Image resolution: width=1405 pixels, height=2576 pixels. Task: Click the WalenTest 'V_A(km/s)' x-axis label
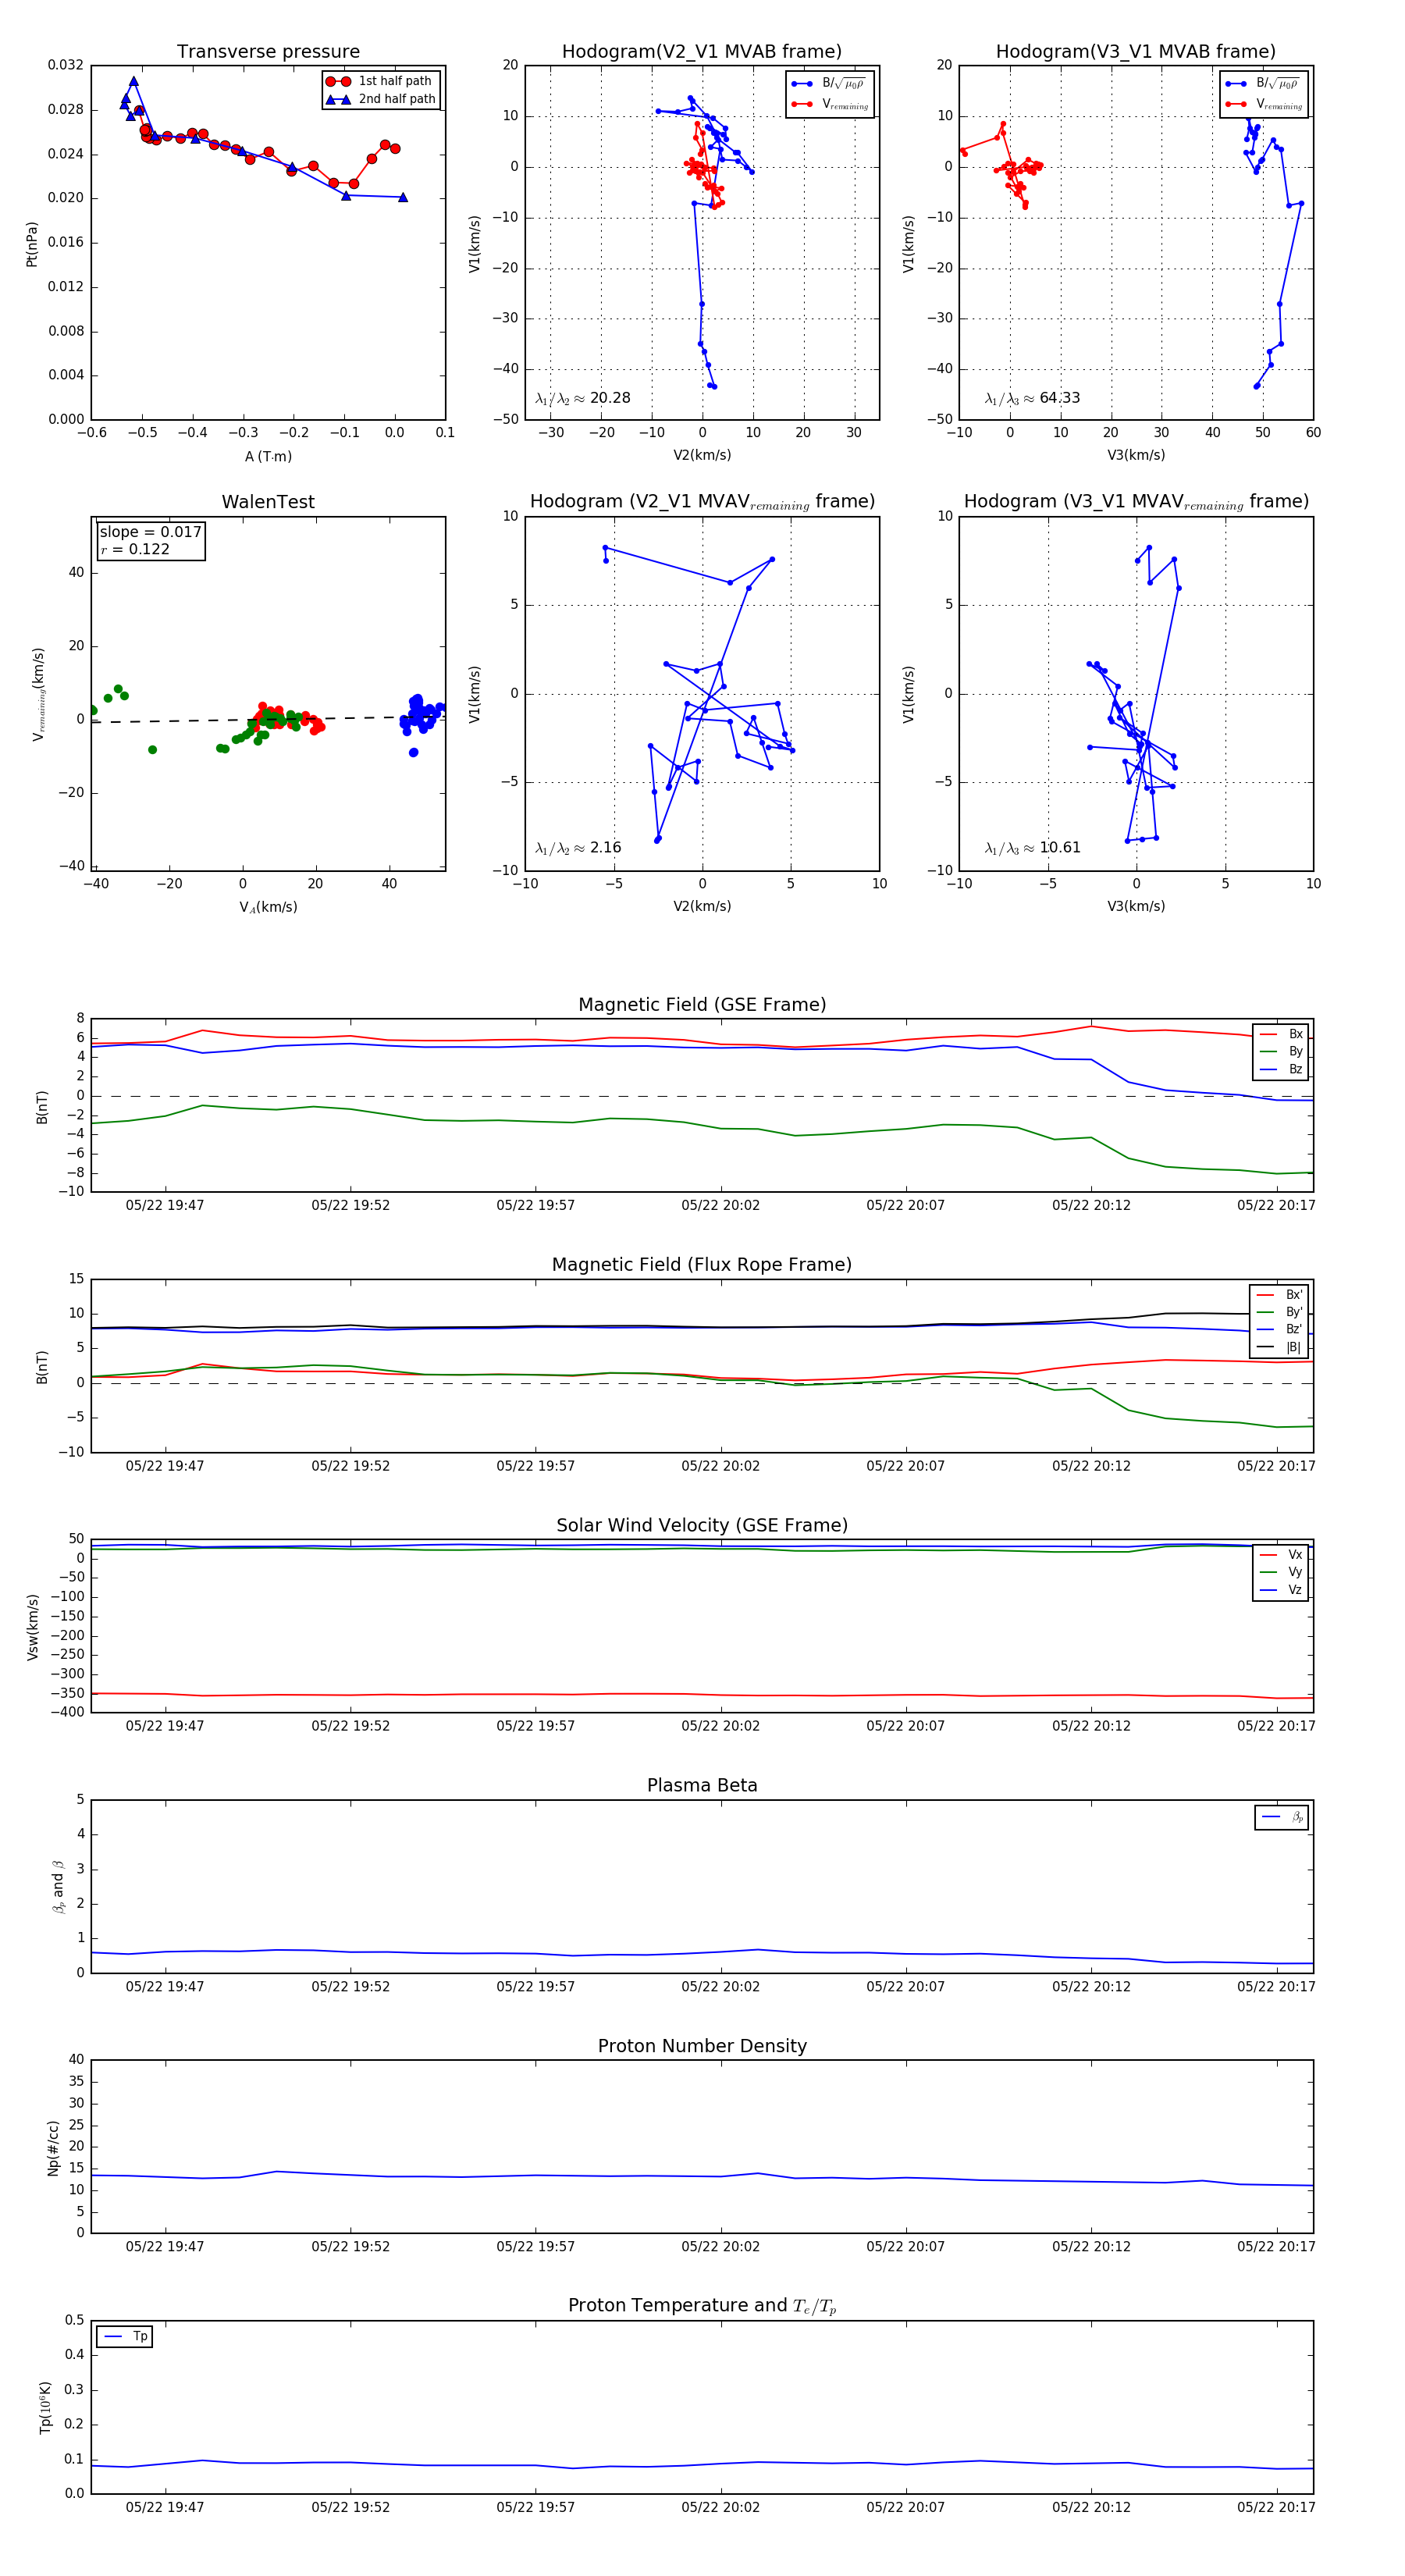268,907
